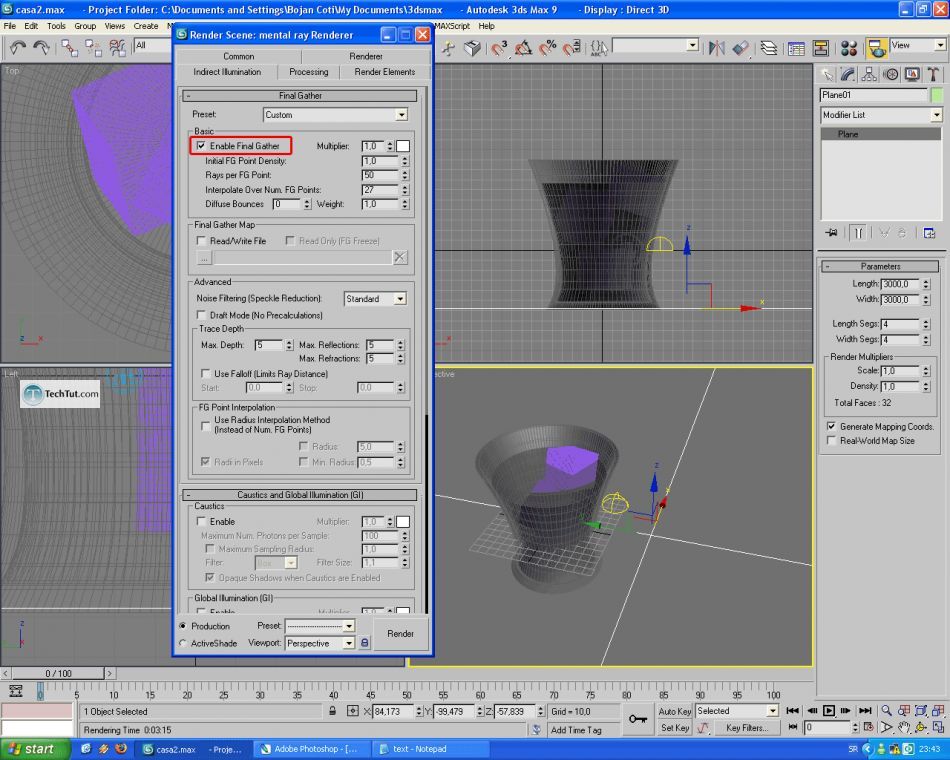Collapse the Final Gather rollout
The height and width of the screenshot is (760, 950).
[x=300, y=96]
